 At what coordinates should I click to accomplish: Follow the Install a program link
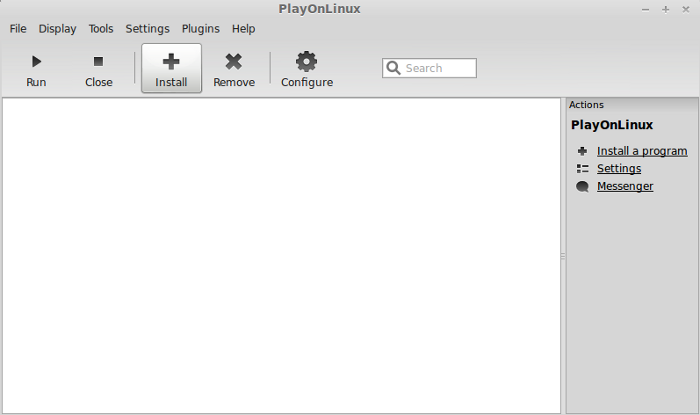point(642,151)
